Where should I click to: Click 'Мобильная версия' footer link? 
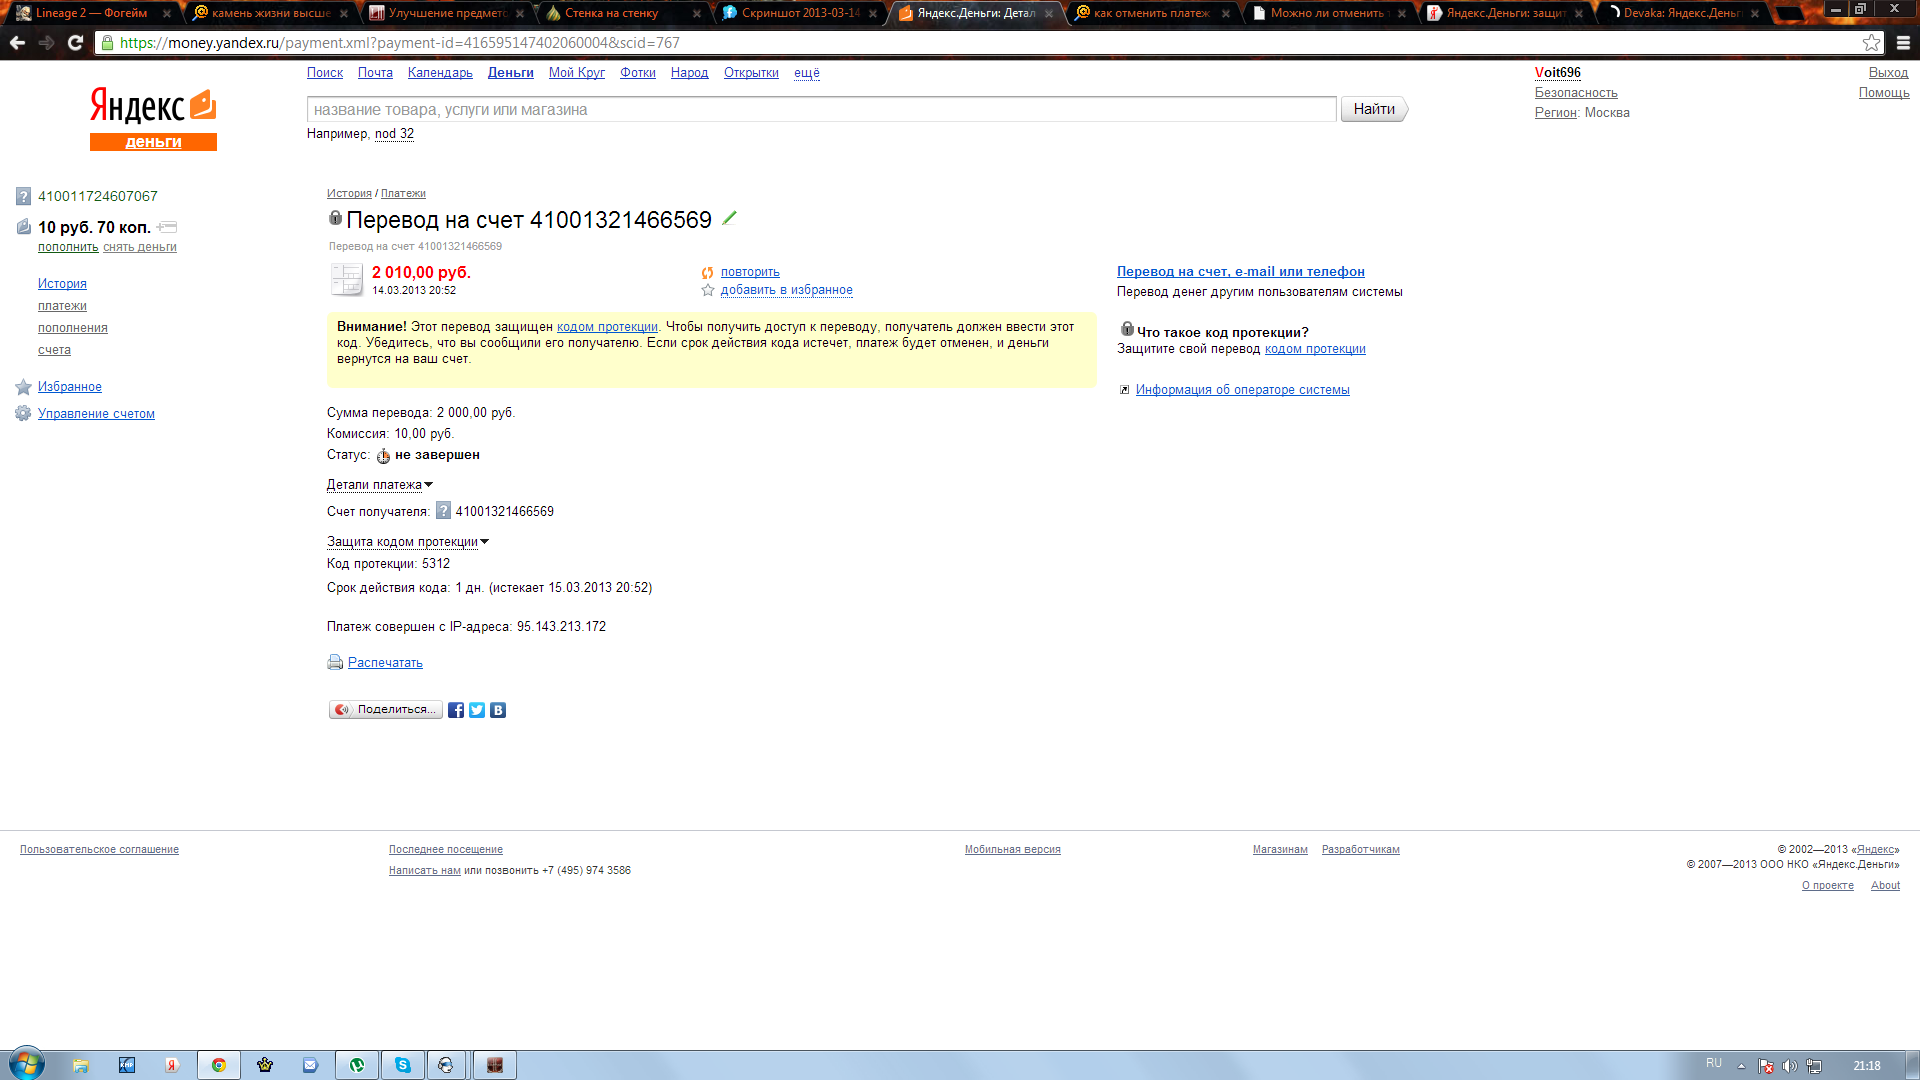tap(1012, 850)
